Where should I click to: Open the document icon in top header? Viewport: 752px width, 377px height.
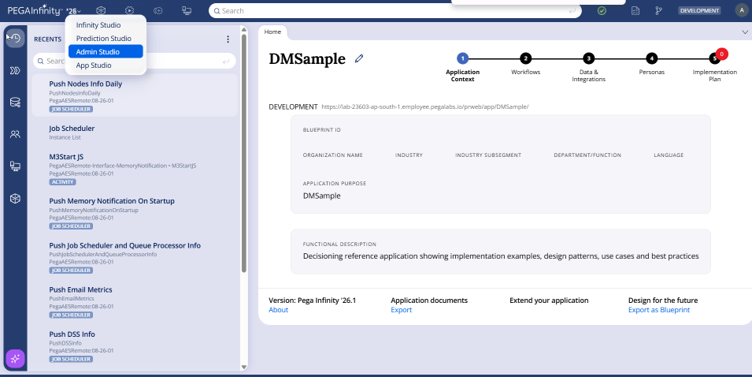635,11
